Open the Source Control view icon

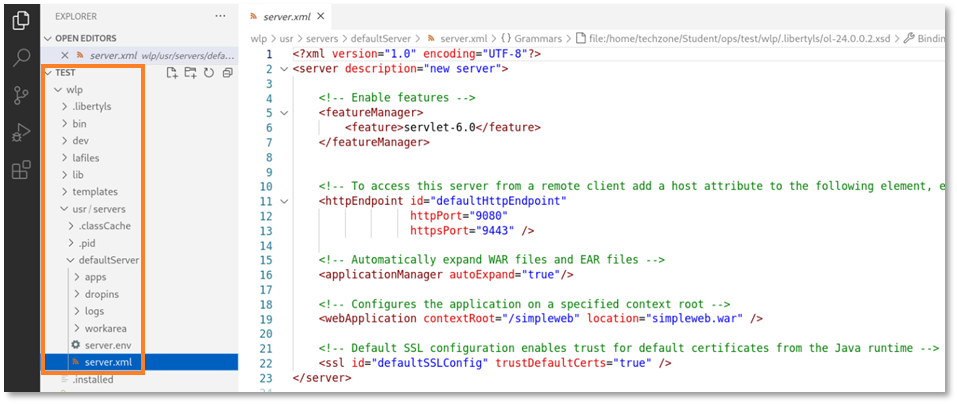[21, 96]
